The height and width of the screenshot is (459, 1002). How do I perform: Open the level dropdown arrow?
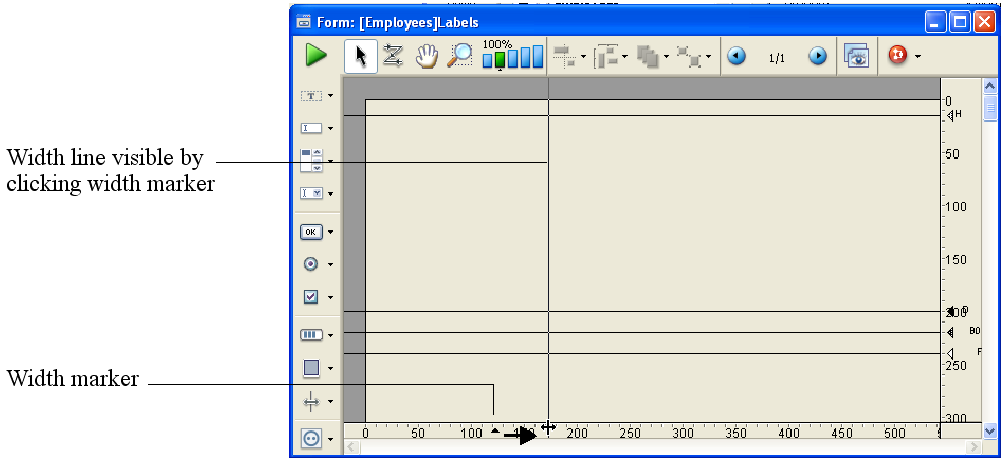click(x=667, y=57)
